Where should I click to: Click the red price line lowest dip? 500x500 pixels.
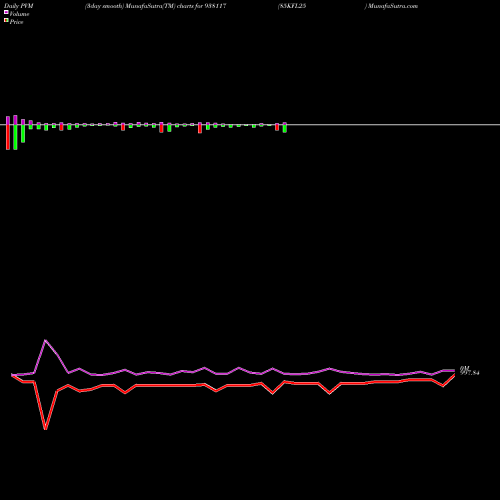coord(46,428)
